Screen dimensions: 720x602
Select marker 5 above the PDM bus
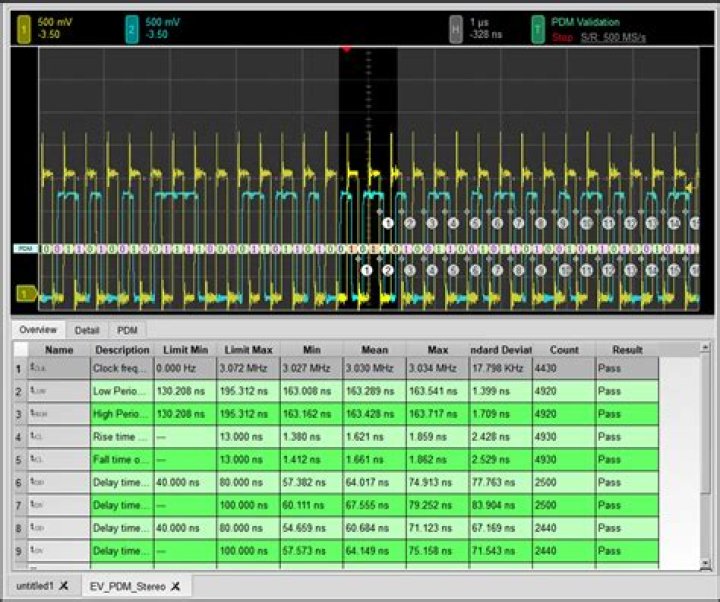[475, 223]
